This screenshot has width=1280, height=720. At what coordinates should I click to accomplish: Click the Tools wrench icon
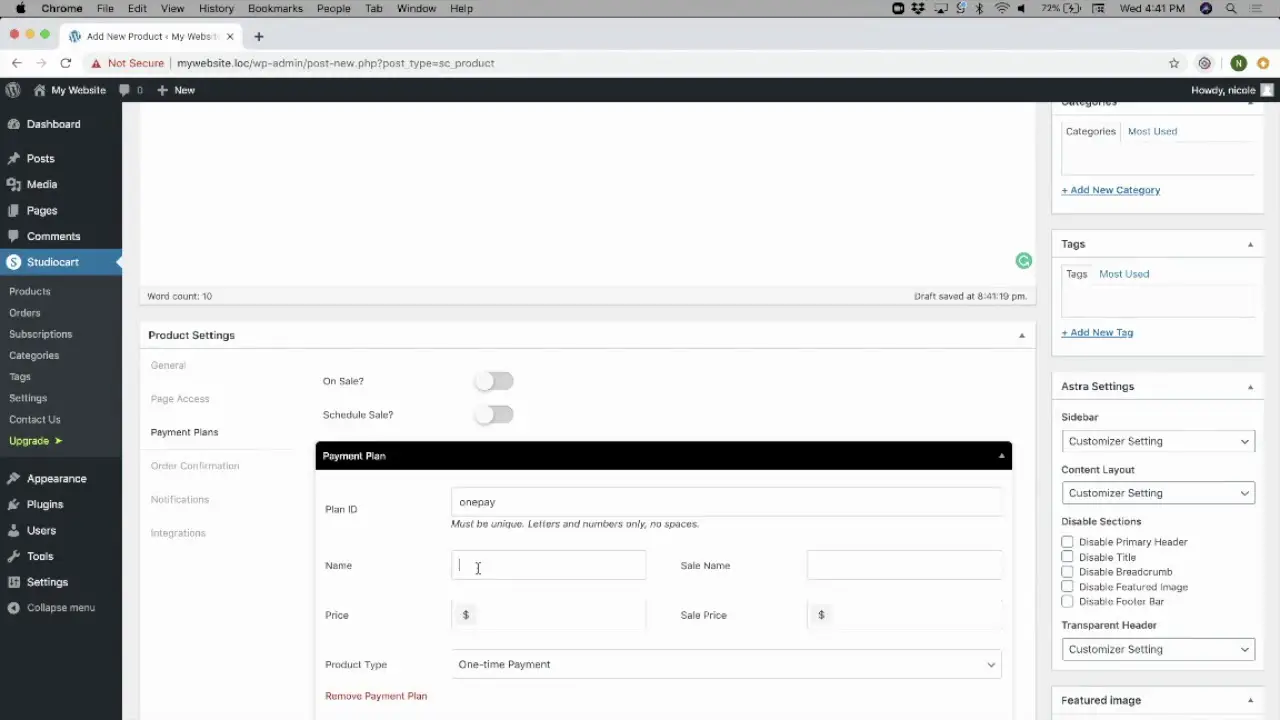click(x=13, y=557)
